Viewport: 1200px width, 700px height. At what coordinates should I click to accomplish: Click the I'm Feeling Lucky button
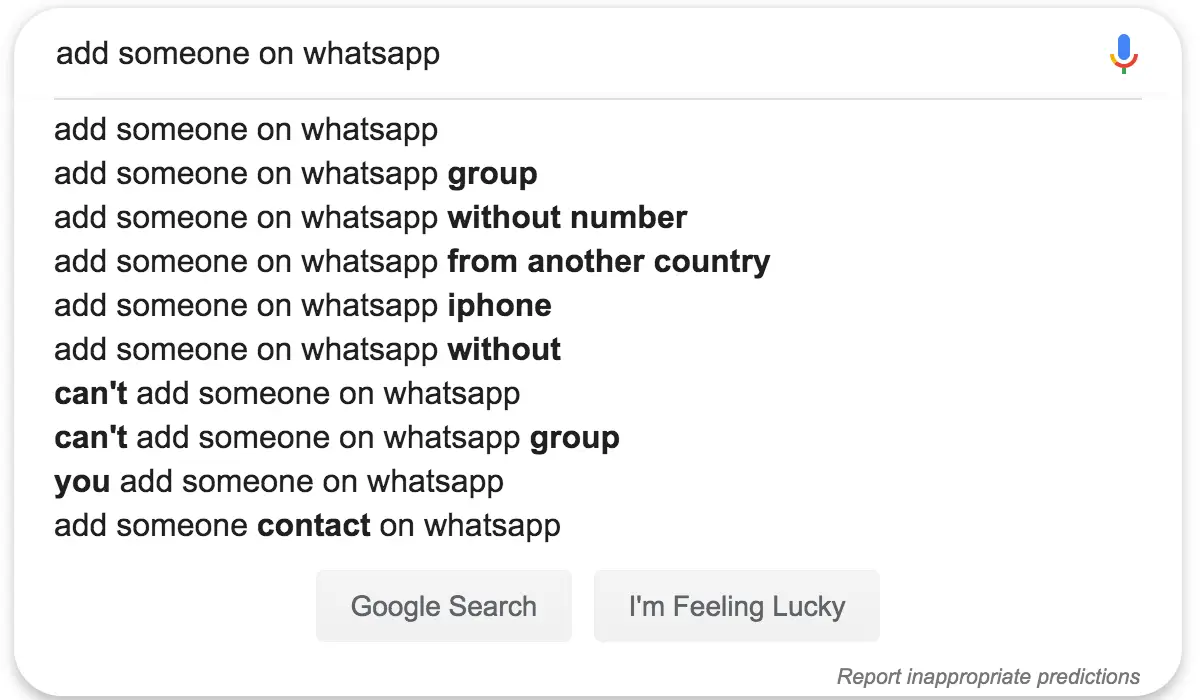click(736, 606)
